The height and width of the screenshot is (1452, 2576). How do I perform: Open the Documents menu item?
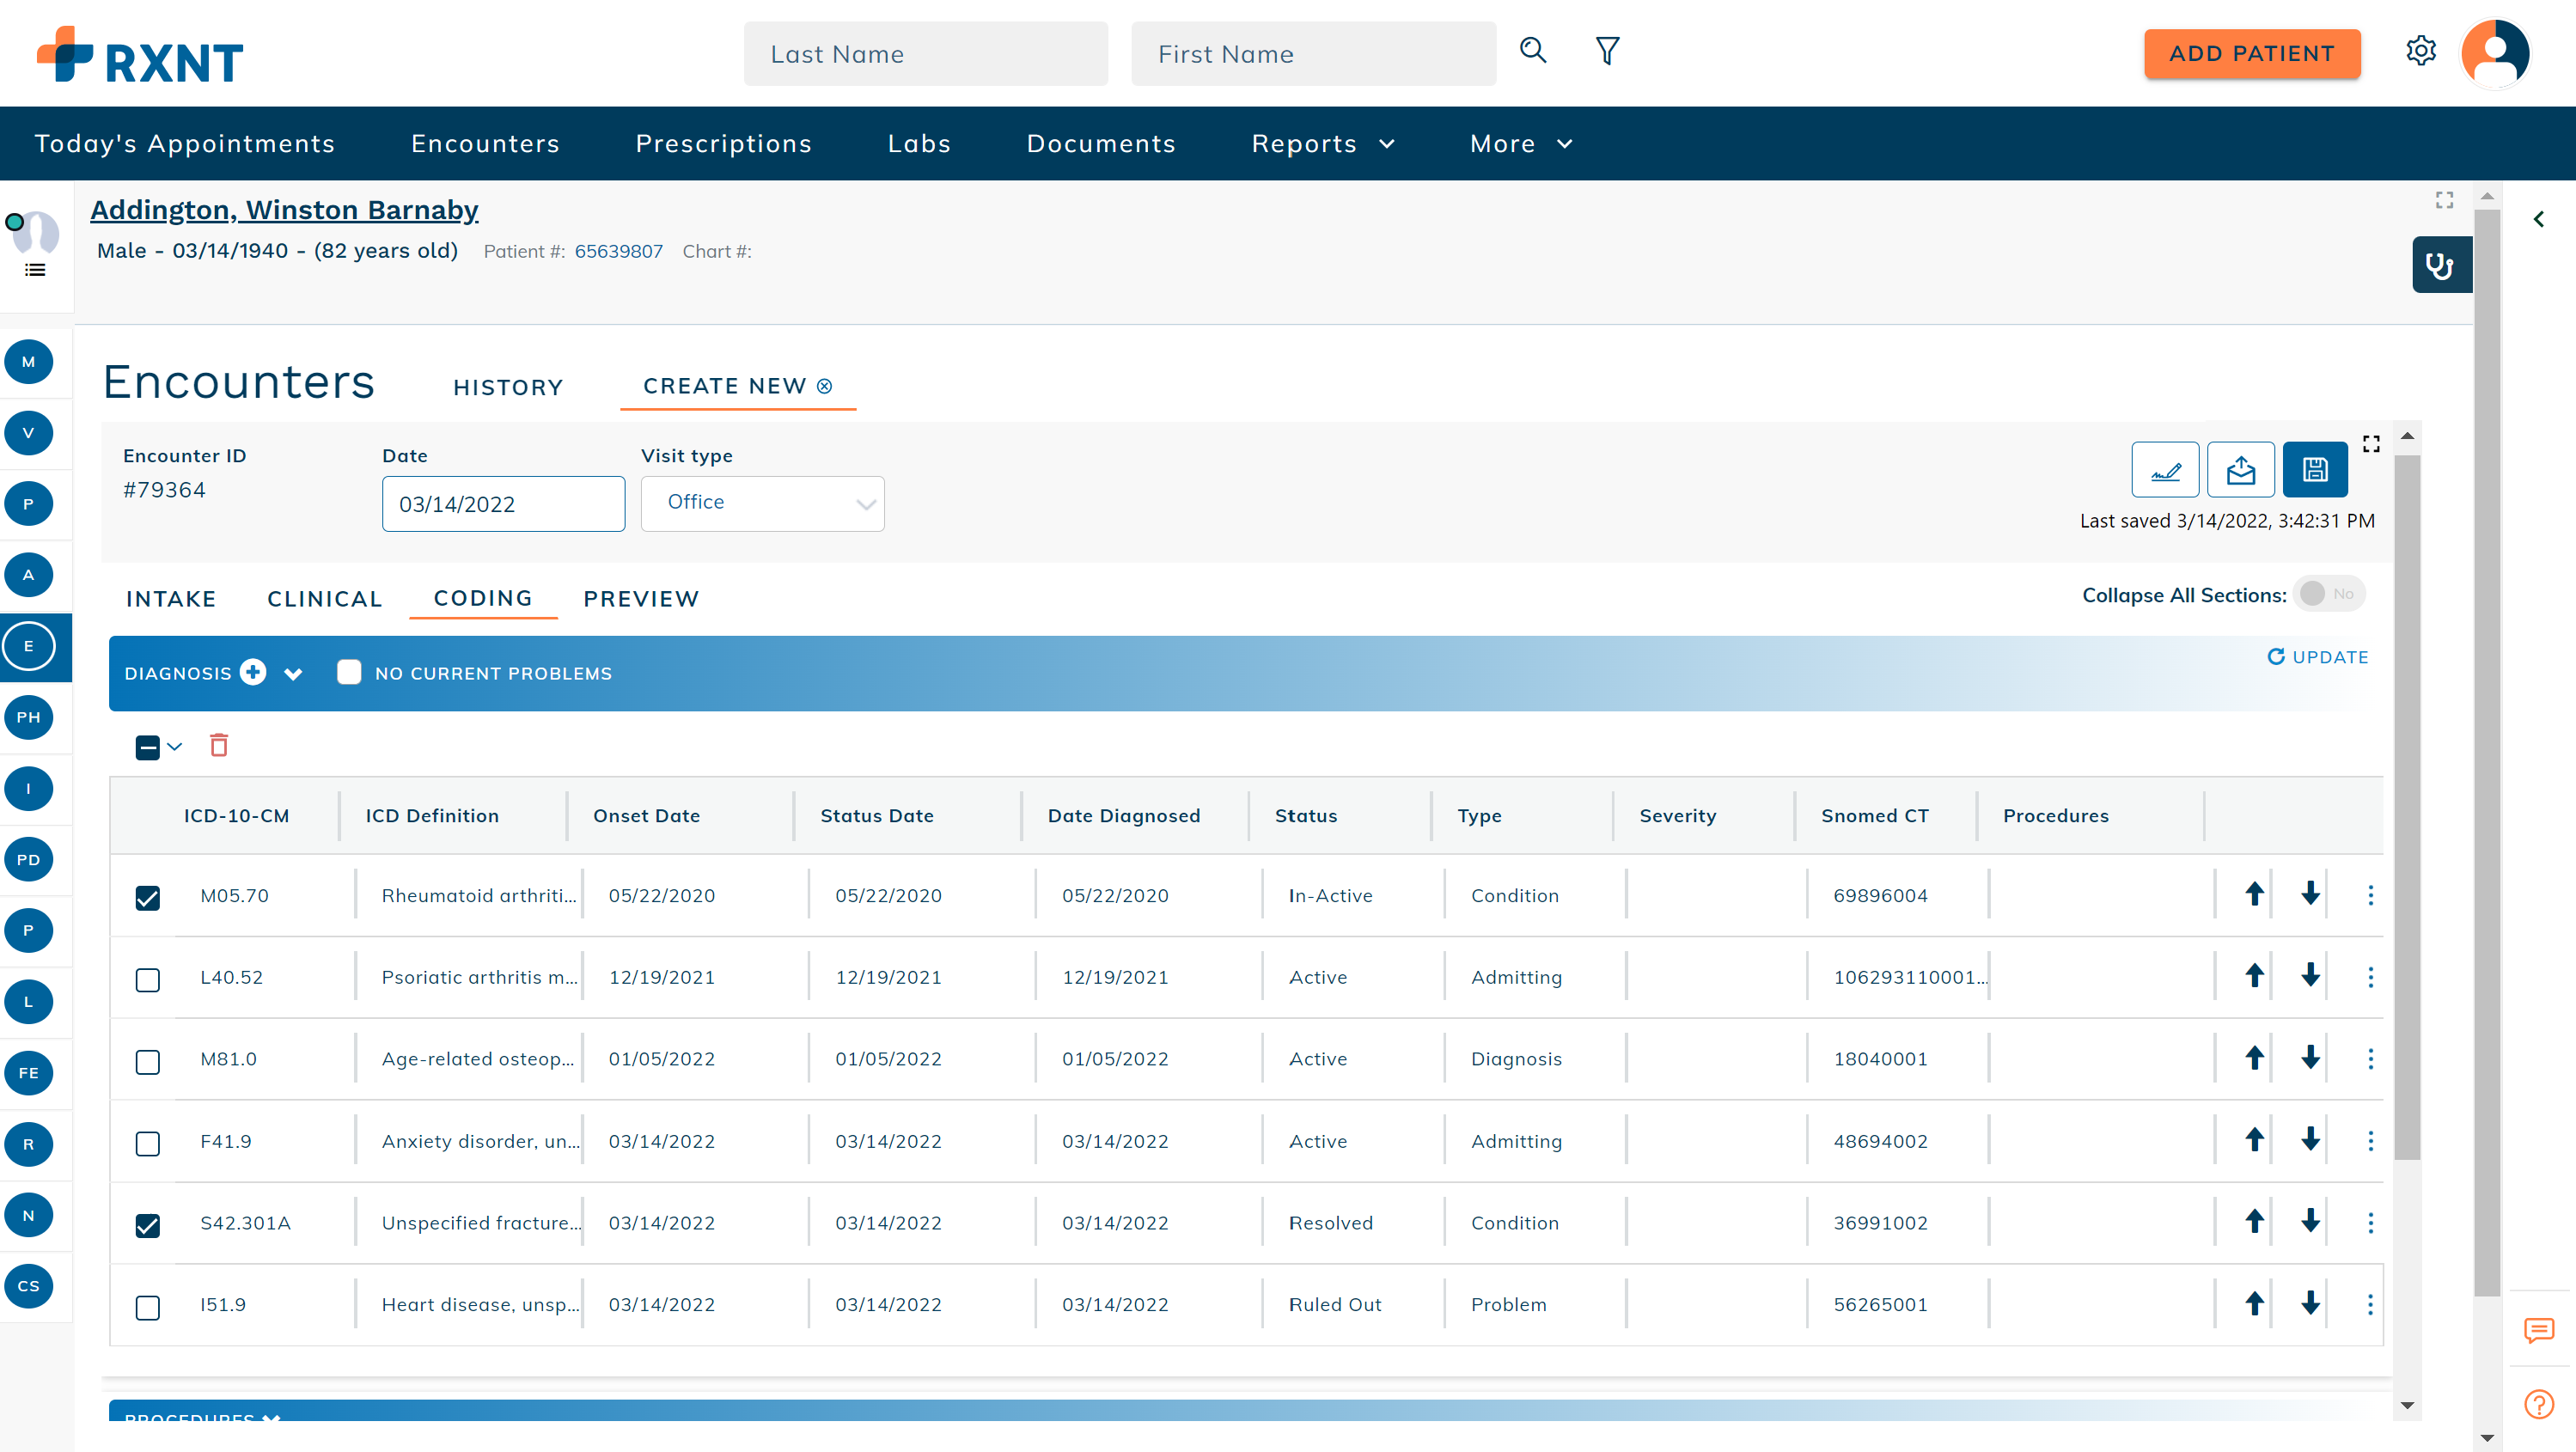[1101, 143]
